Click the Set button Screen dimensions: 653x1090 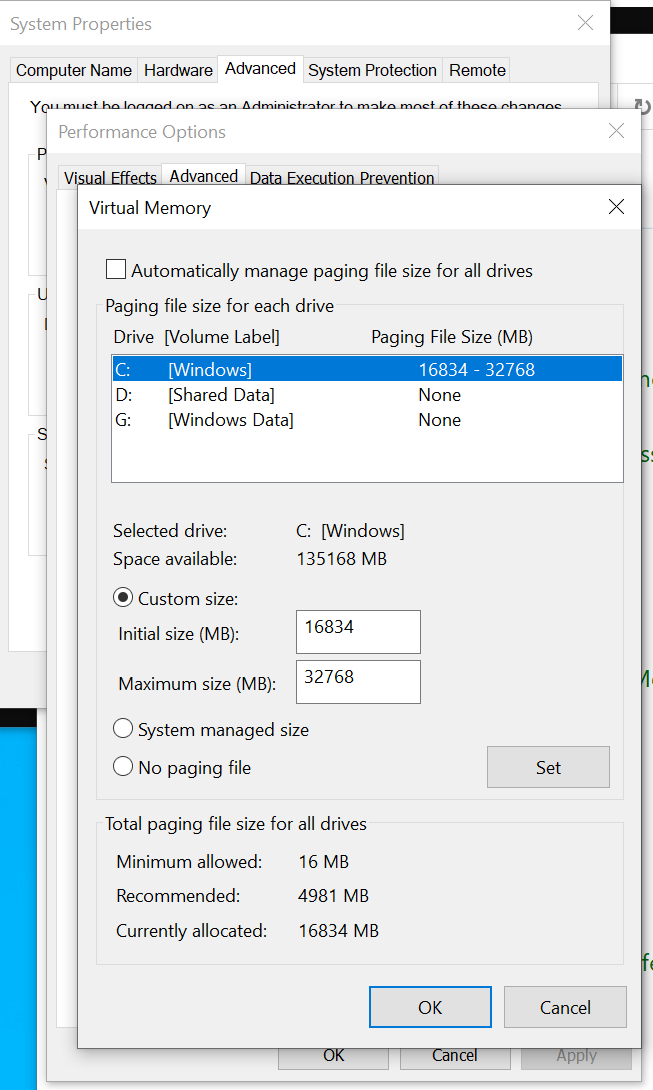(x=548, y=767)
